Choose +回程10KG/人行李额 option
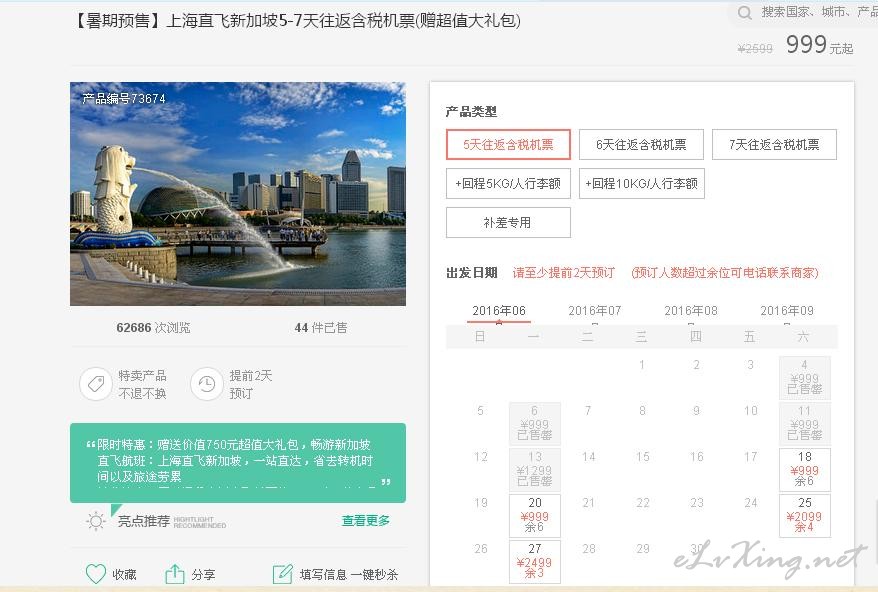The height and width of the screenshot is (592, 878). click(641, 184)
